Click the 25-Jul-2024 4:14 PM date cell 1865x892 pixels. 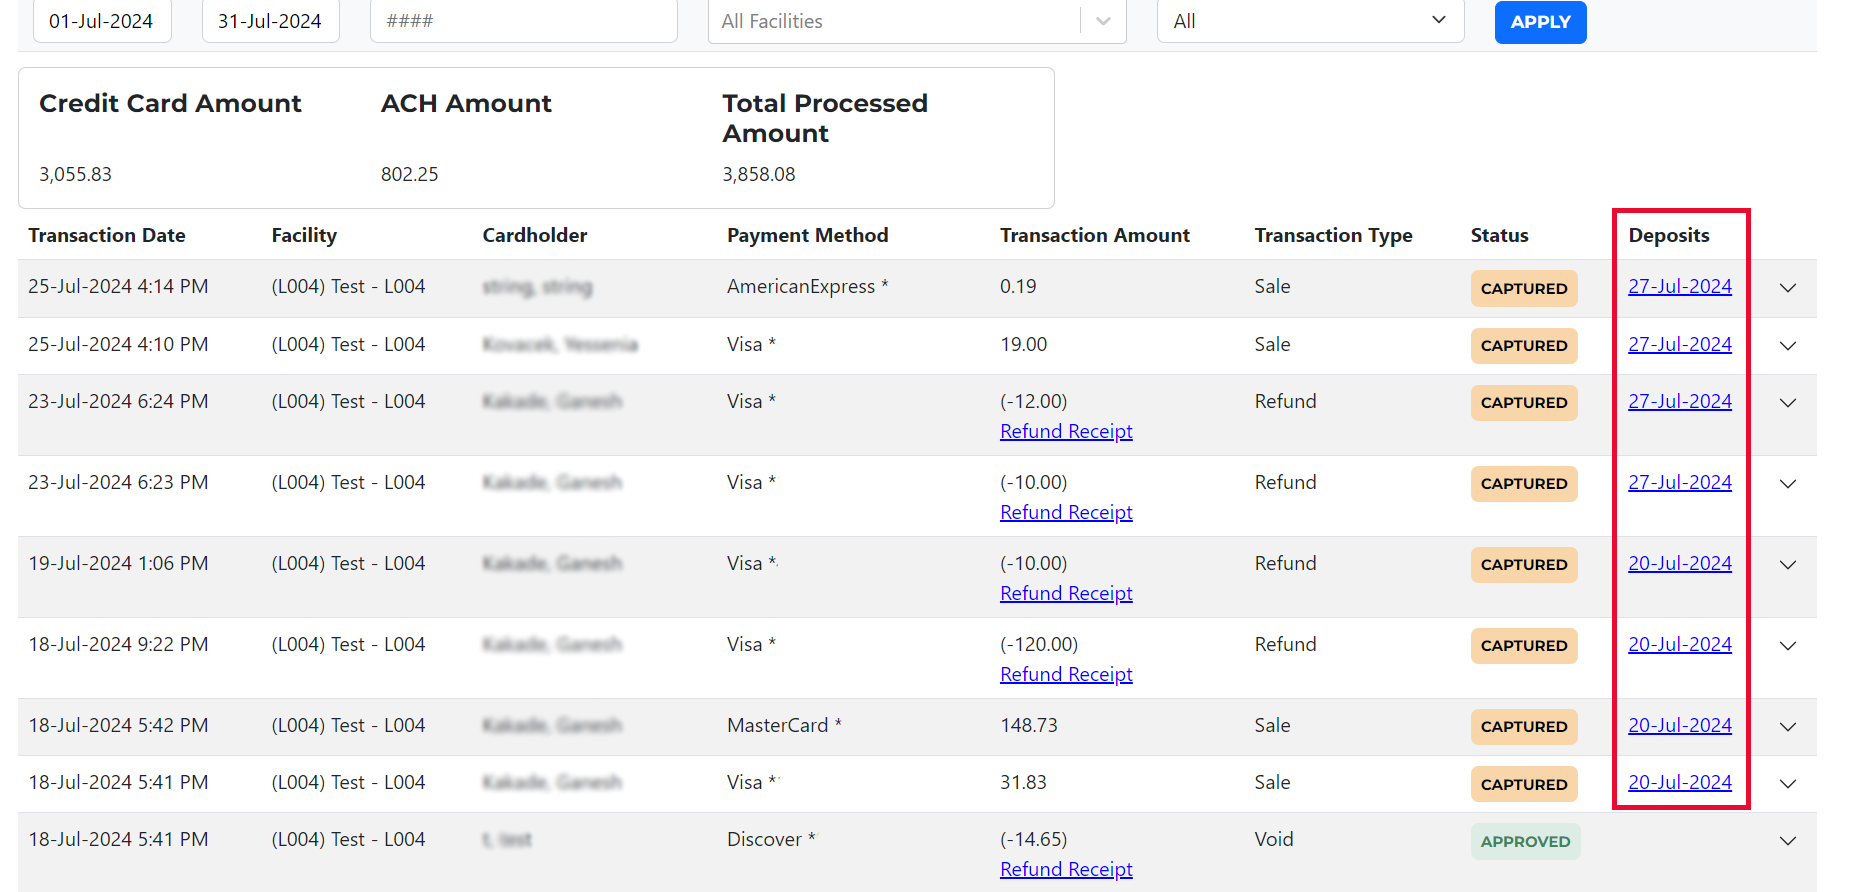118,287
